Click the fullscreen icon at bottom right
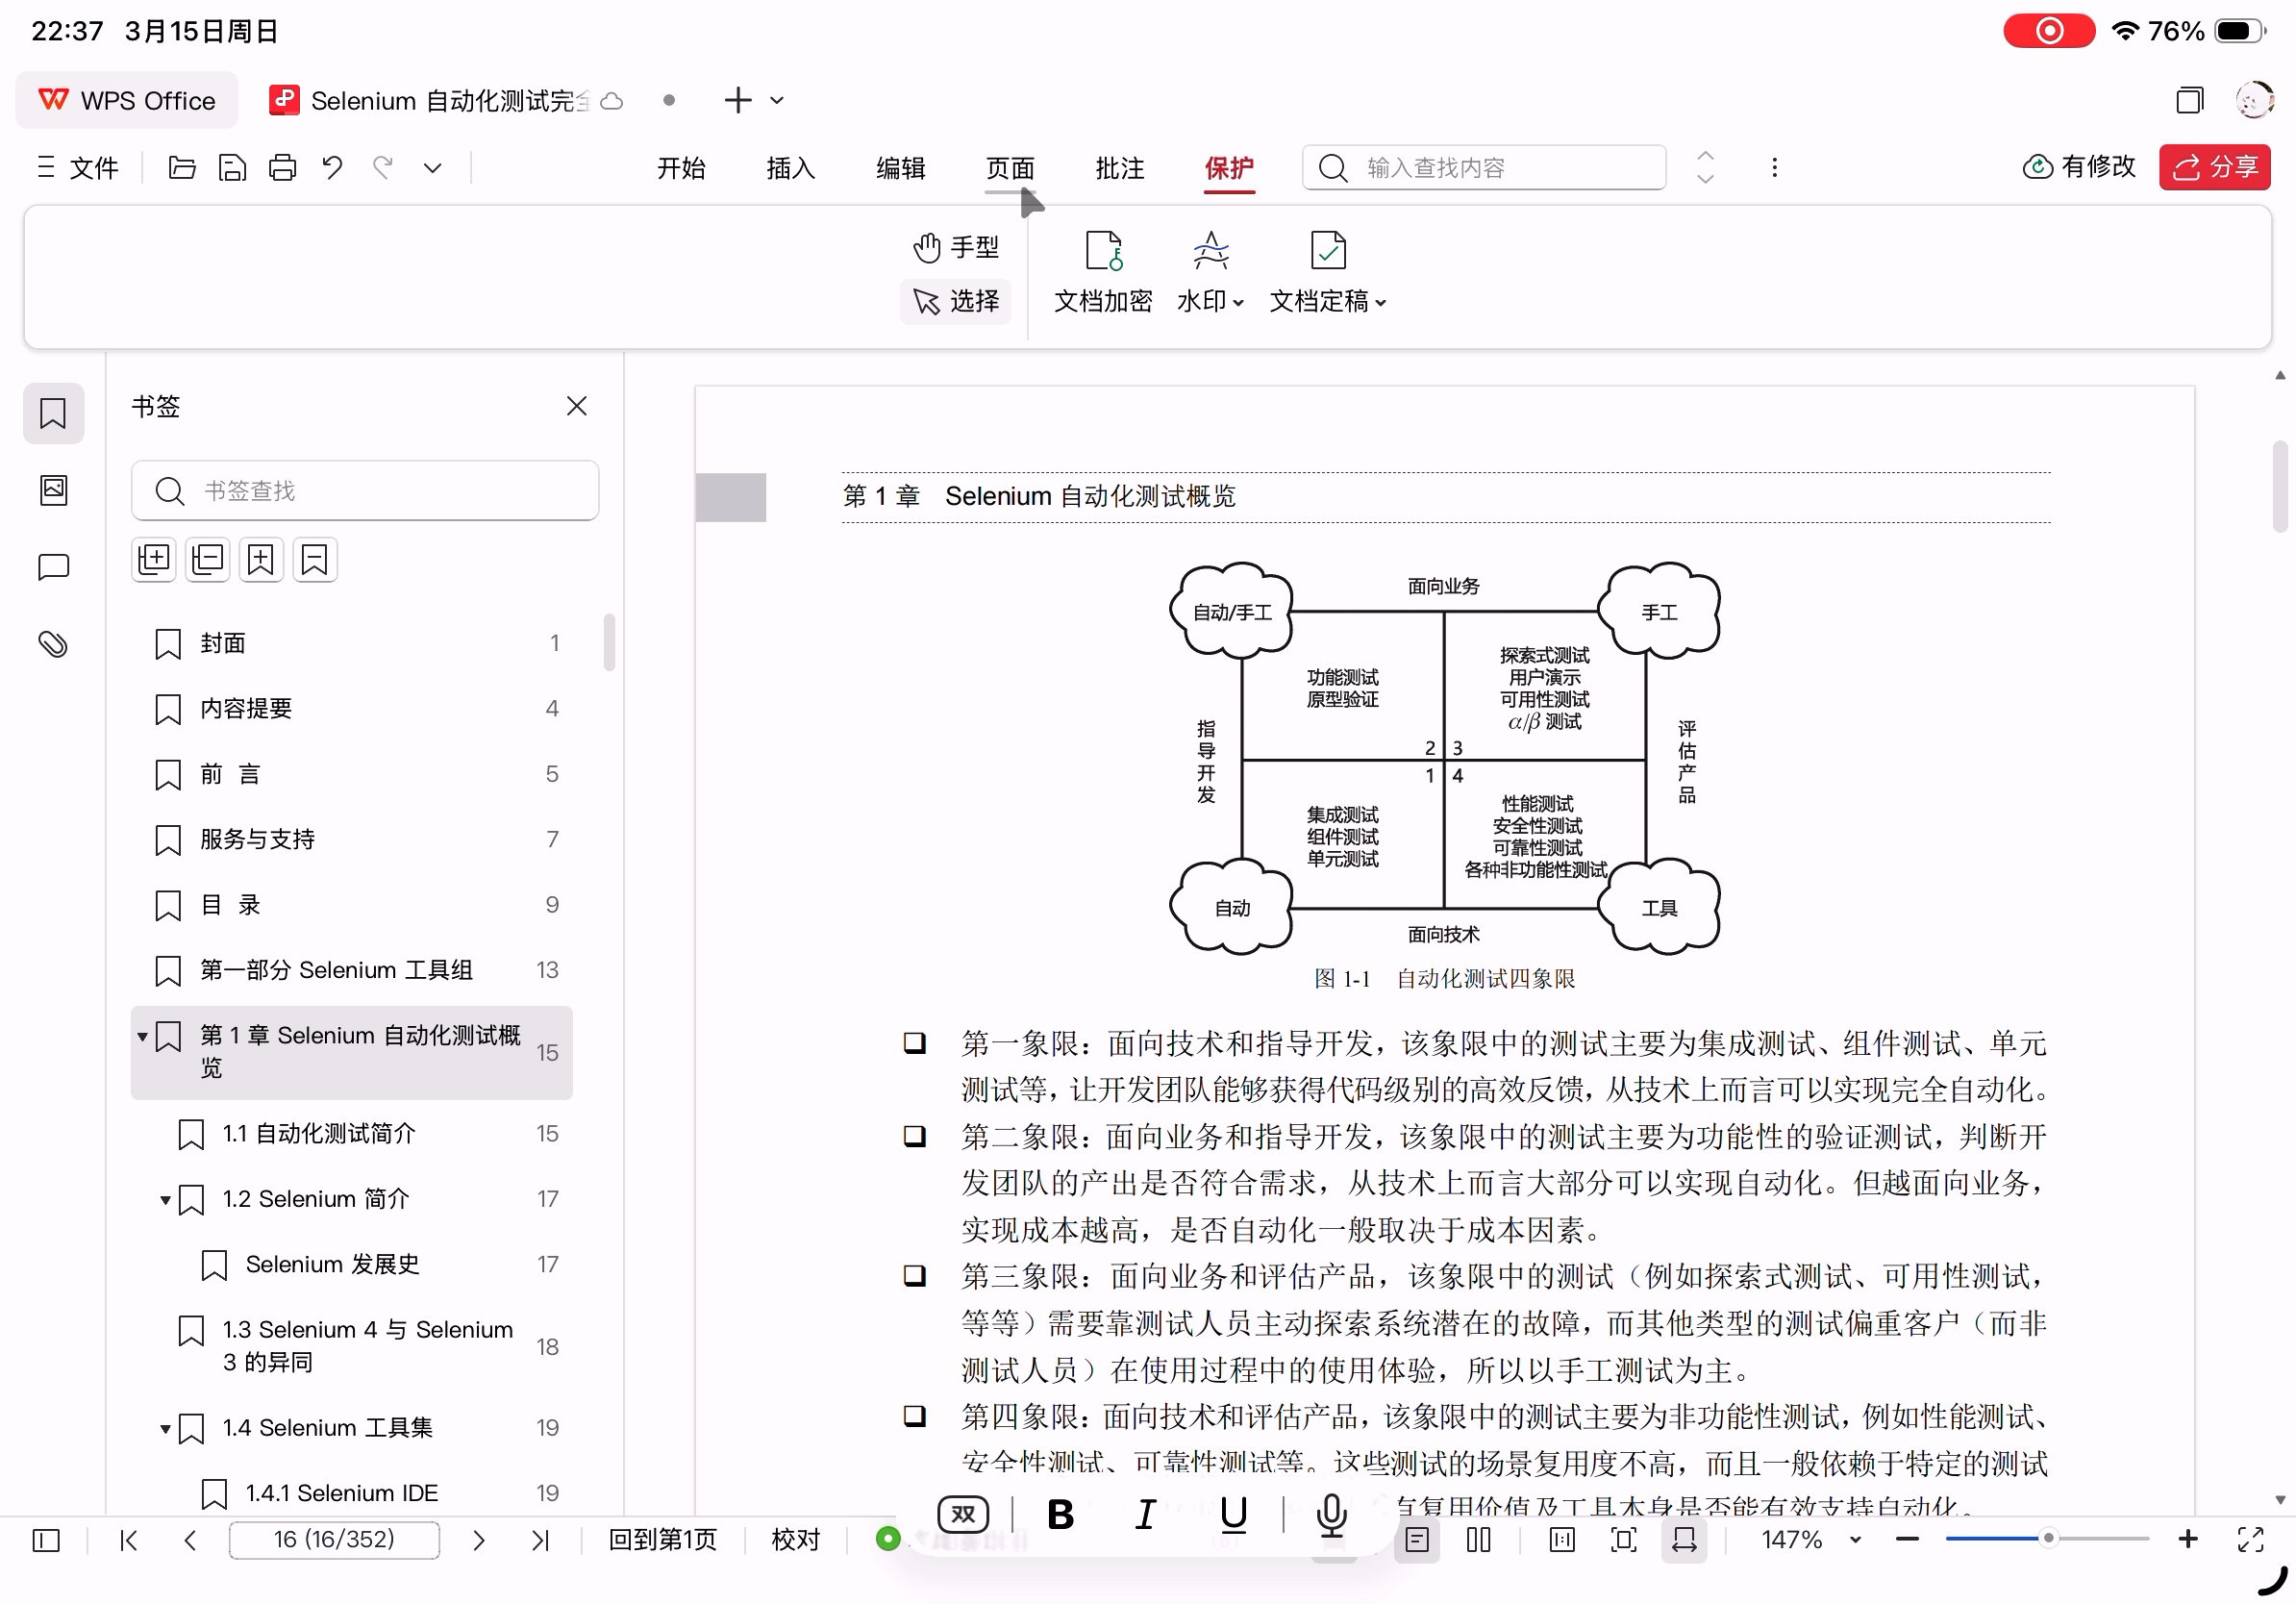 coord(2250,1540)
